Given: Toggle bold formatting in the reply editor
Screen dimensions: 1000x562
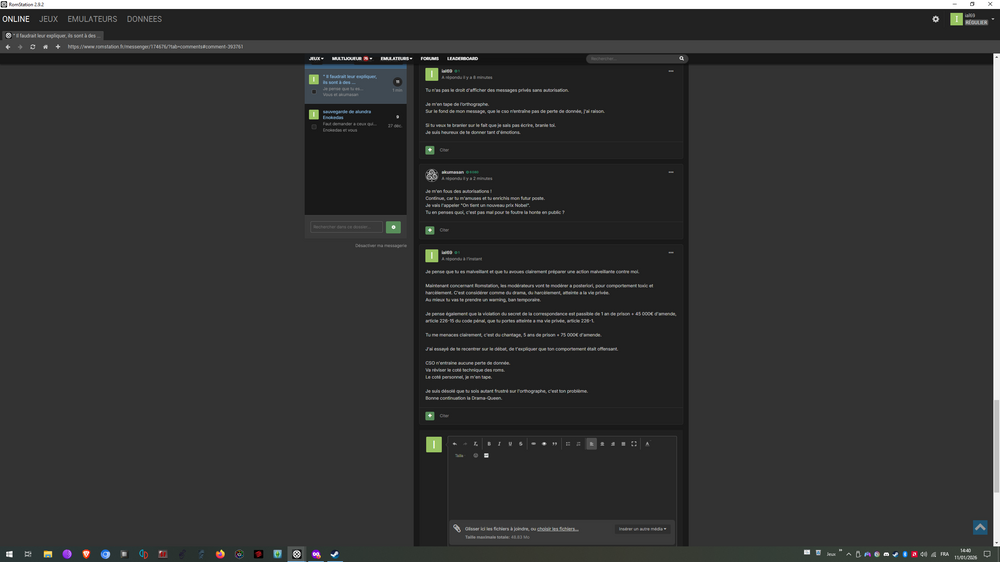Looking at the screenshot, I should (x=489, y=444).
